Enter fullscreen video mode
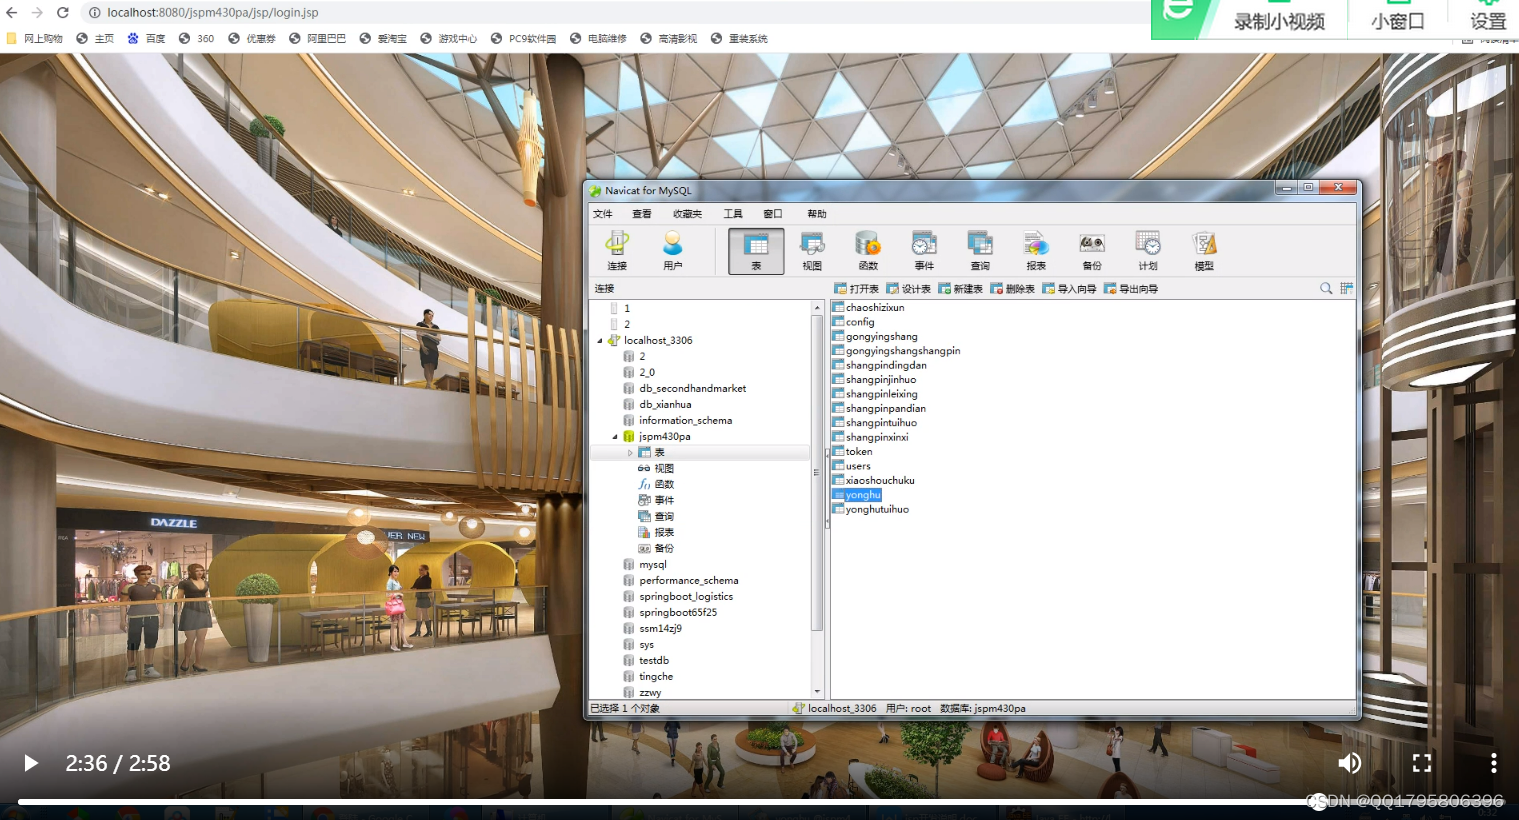1519x820 pixels. [x=1422, y=763]
